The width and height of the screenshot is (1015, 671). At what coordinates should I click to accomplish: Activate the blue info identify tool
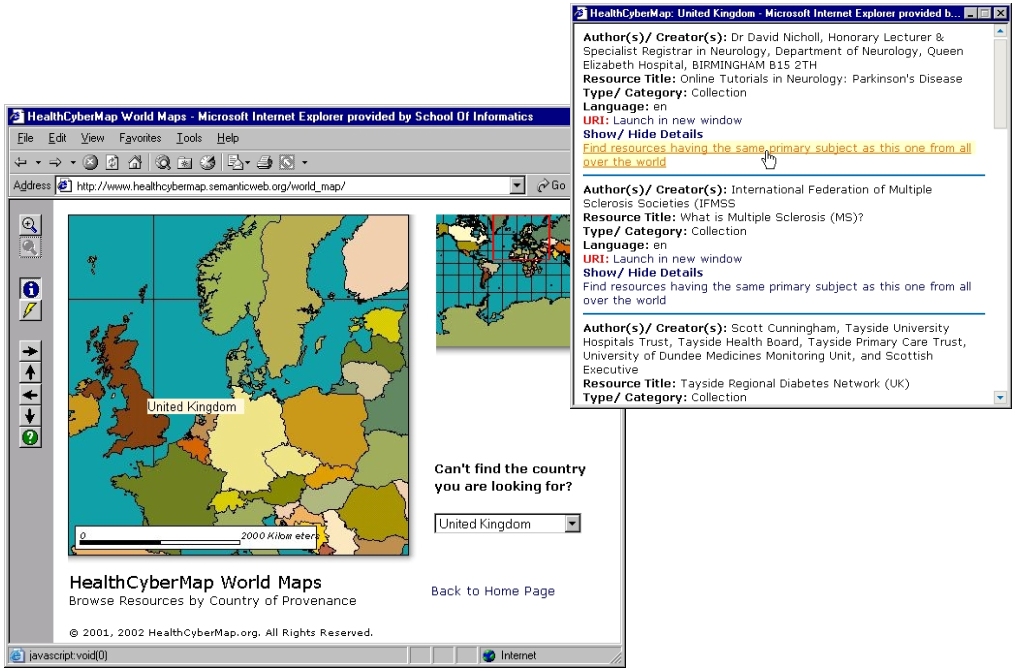(30, 289)
